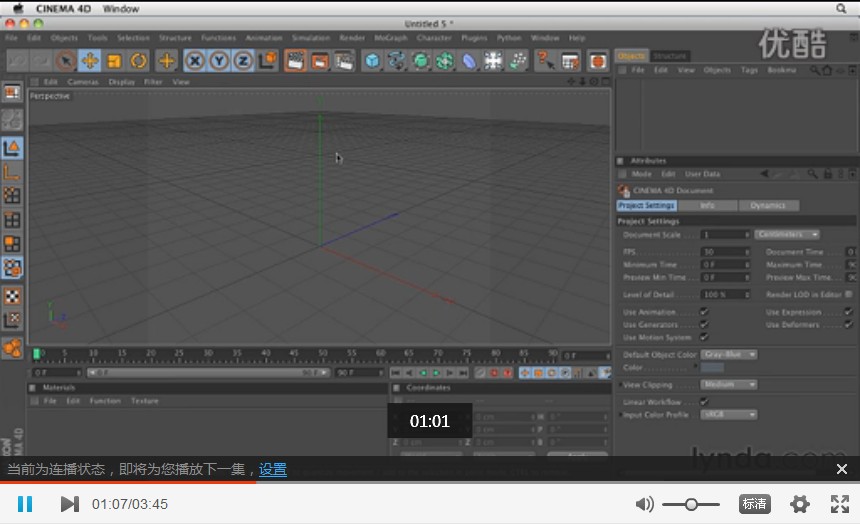Screen dimensions: 860x524
Task: Click the red Record Active Objects button
Action: tap(494, 373)
